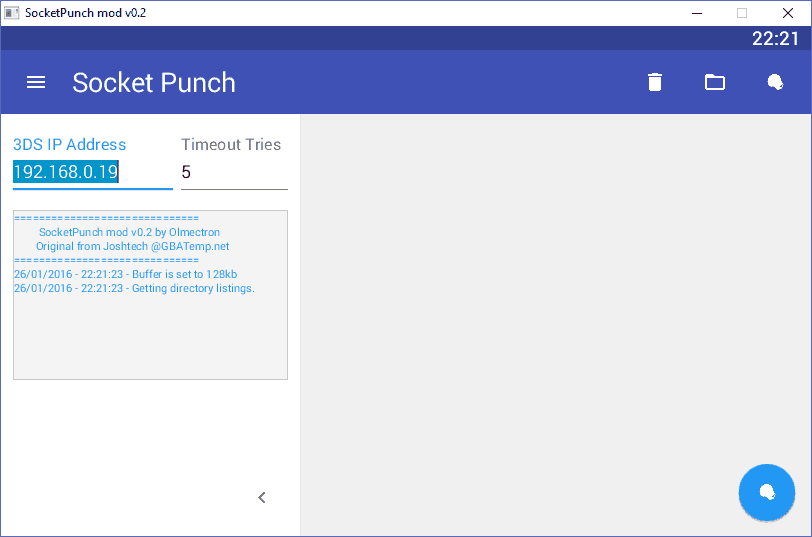The image size is (812, 537).
Task: Click the empty gray file listing panel
Action: point(556,325)
